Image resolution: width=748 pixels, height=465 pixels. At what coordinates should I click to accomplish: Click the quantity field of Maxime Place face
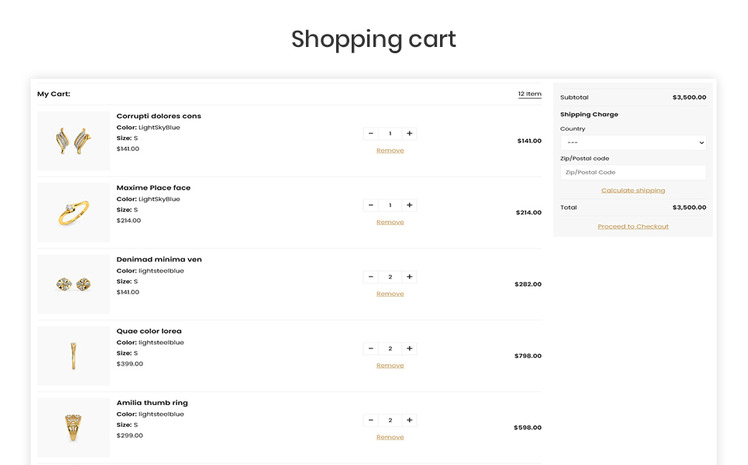click(390, 205)
